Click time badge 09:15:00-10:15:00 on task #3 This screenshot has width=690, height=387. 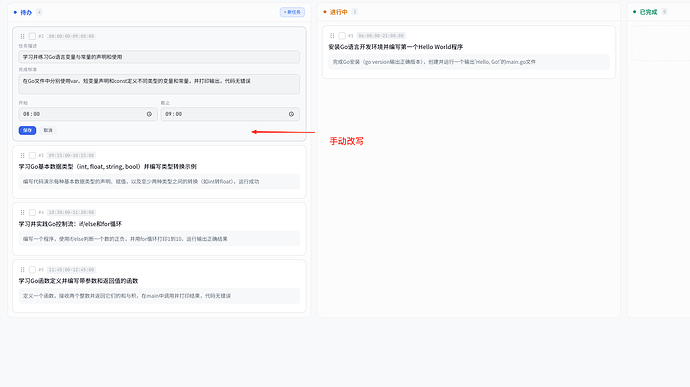point(71,155)
